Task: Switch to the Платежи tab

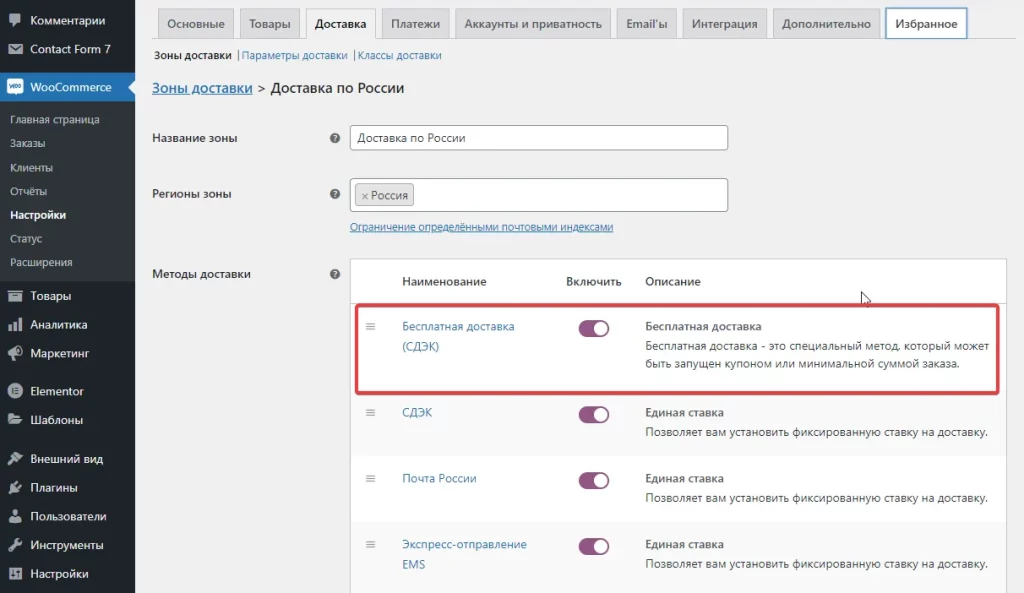Action: coord(415,22)
